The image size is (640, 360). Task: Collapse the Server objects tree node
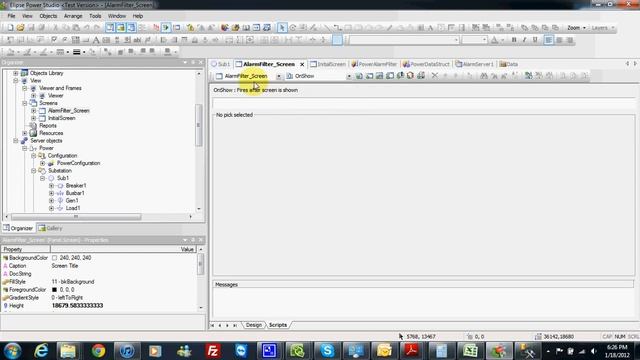(16, 140)
